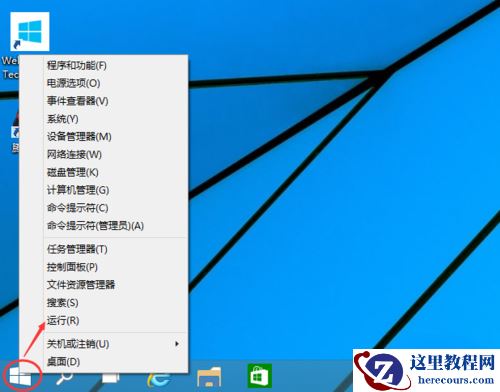Viewport: 500px width, 392px height.
Task: Open Task View icon on taskbar
Action: coord(111,378)
